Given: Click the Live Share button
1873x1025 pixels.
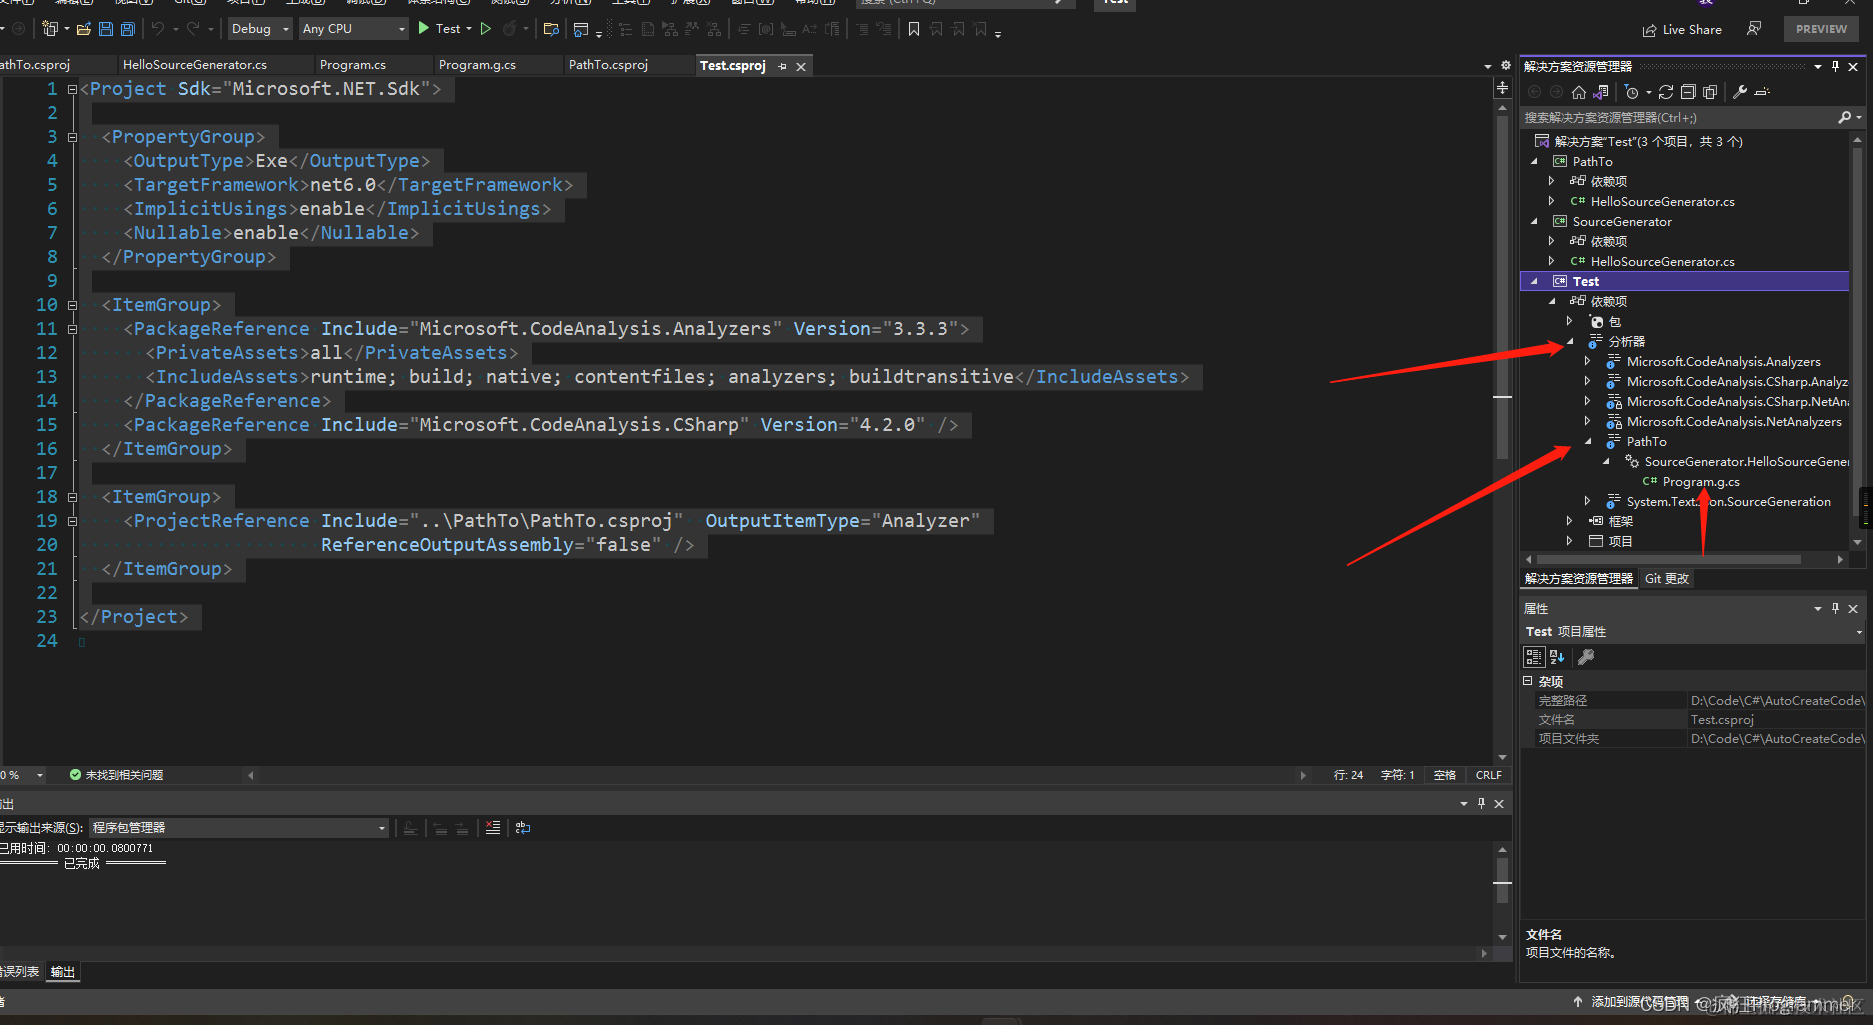Looking at the screenshot, I should (1682, 30).
